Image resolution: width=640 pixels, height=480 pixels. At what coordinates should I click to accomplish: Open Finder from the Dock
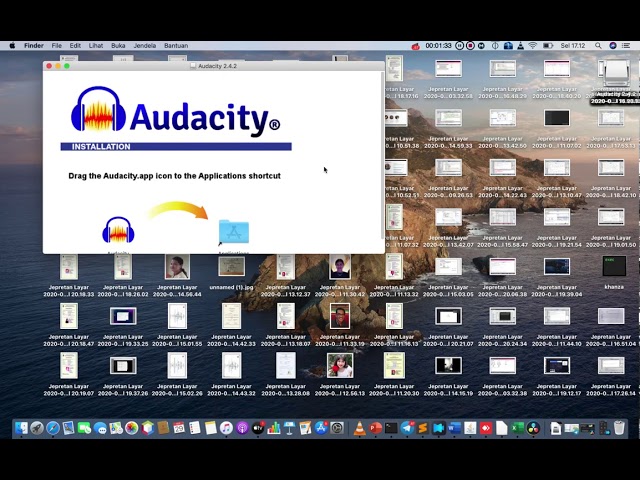[x=21, y=428]
